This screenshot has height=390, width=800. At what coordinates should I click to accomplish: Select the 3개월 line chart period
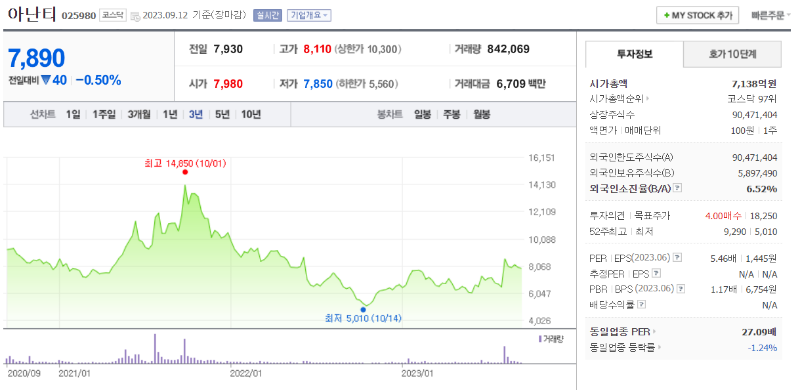tap(139, 114)
